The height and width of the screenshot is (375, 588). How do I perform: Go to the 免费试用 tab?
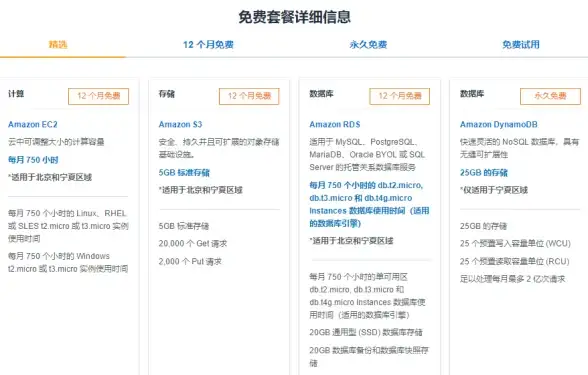pyautogui.click(x=521, y=45)
